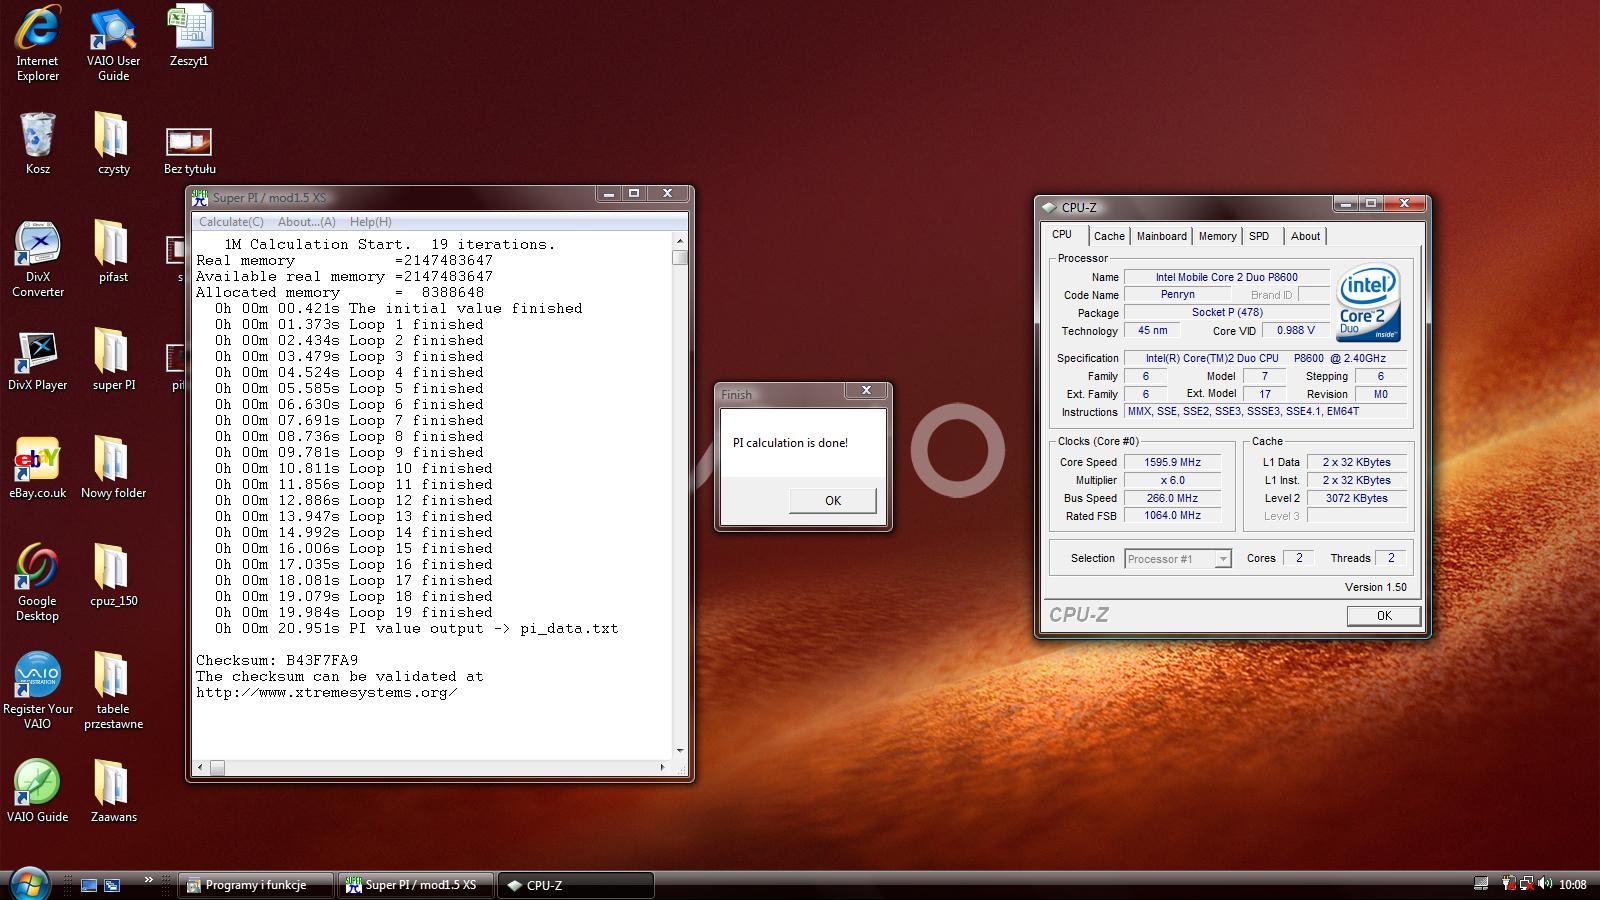
Task: Click the 'Checksum: B43F7FA9' line
Action: coord(277,660)
